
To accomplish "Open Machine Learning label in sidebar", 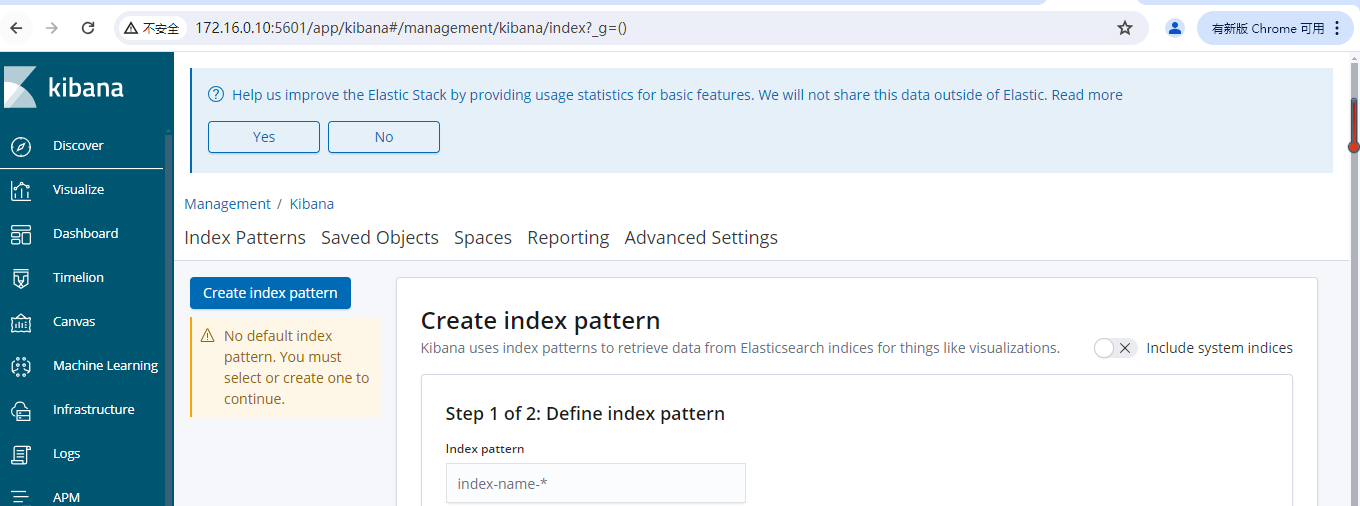I will 105,366.
